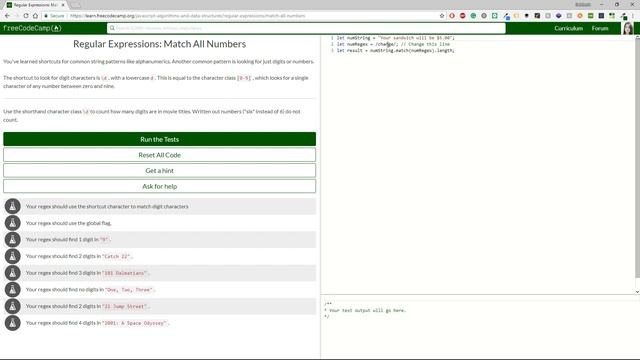Viewport: 640px width, 360px height.
Task: Click the browser back arrow
Action: click(8, 16)
